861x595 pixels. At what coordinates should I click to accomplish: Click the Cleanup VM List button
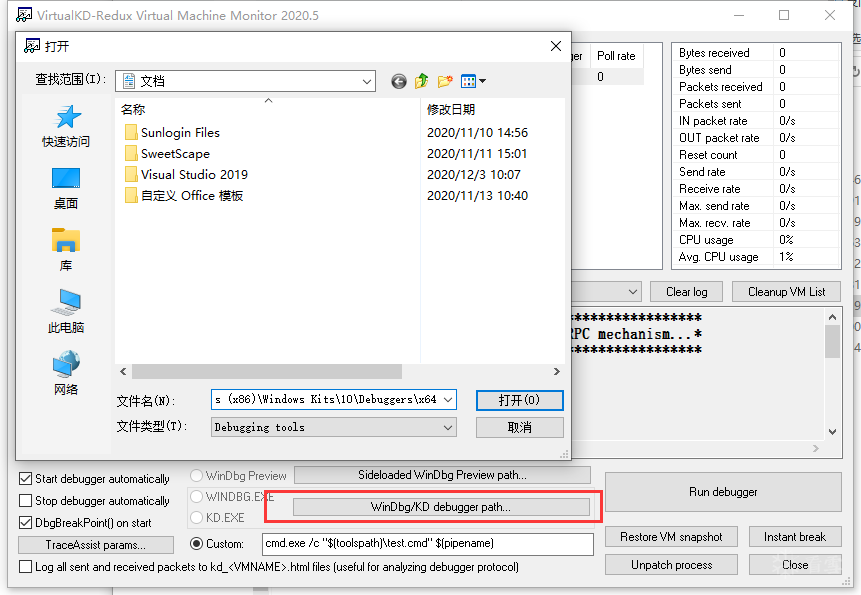click(x=786, y=292)
